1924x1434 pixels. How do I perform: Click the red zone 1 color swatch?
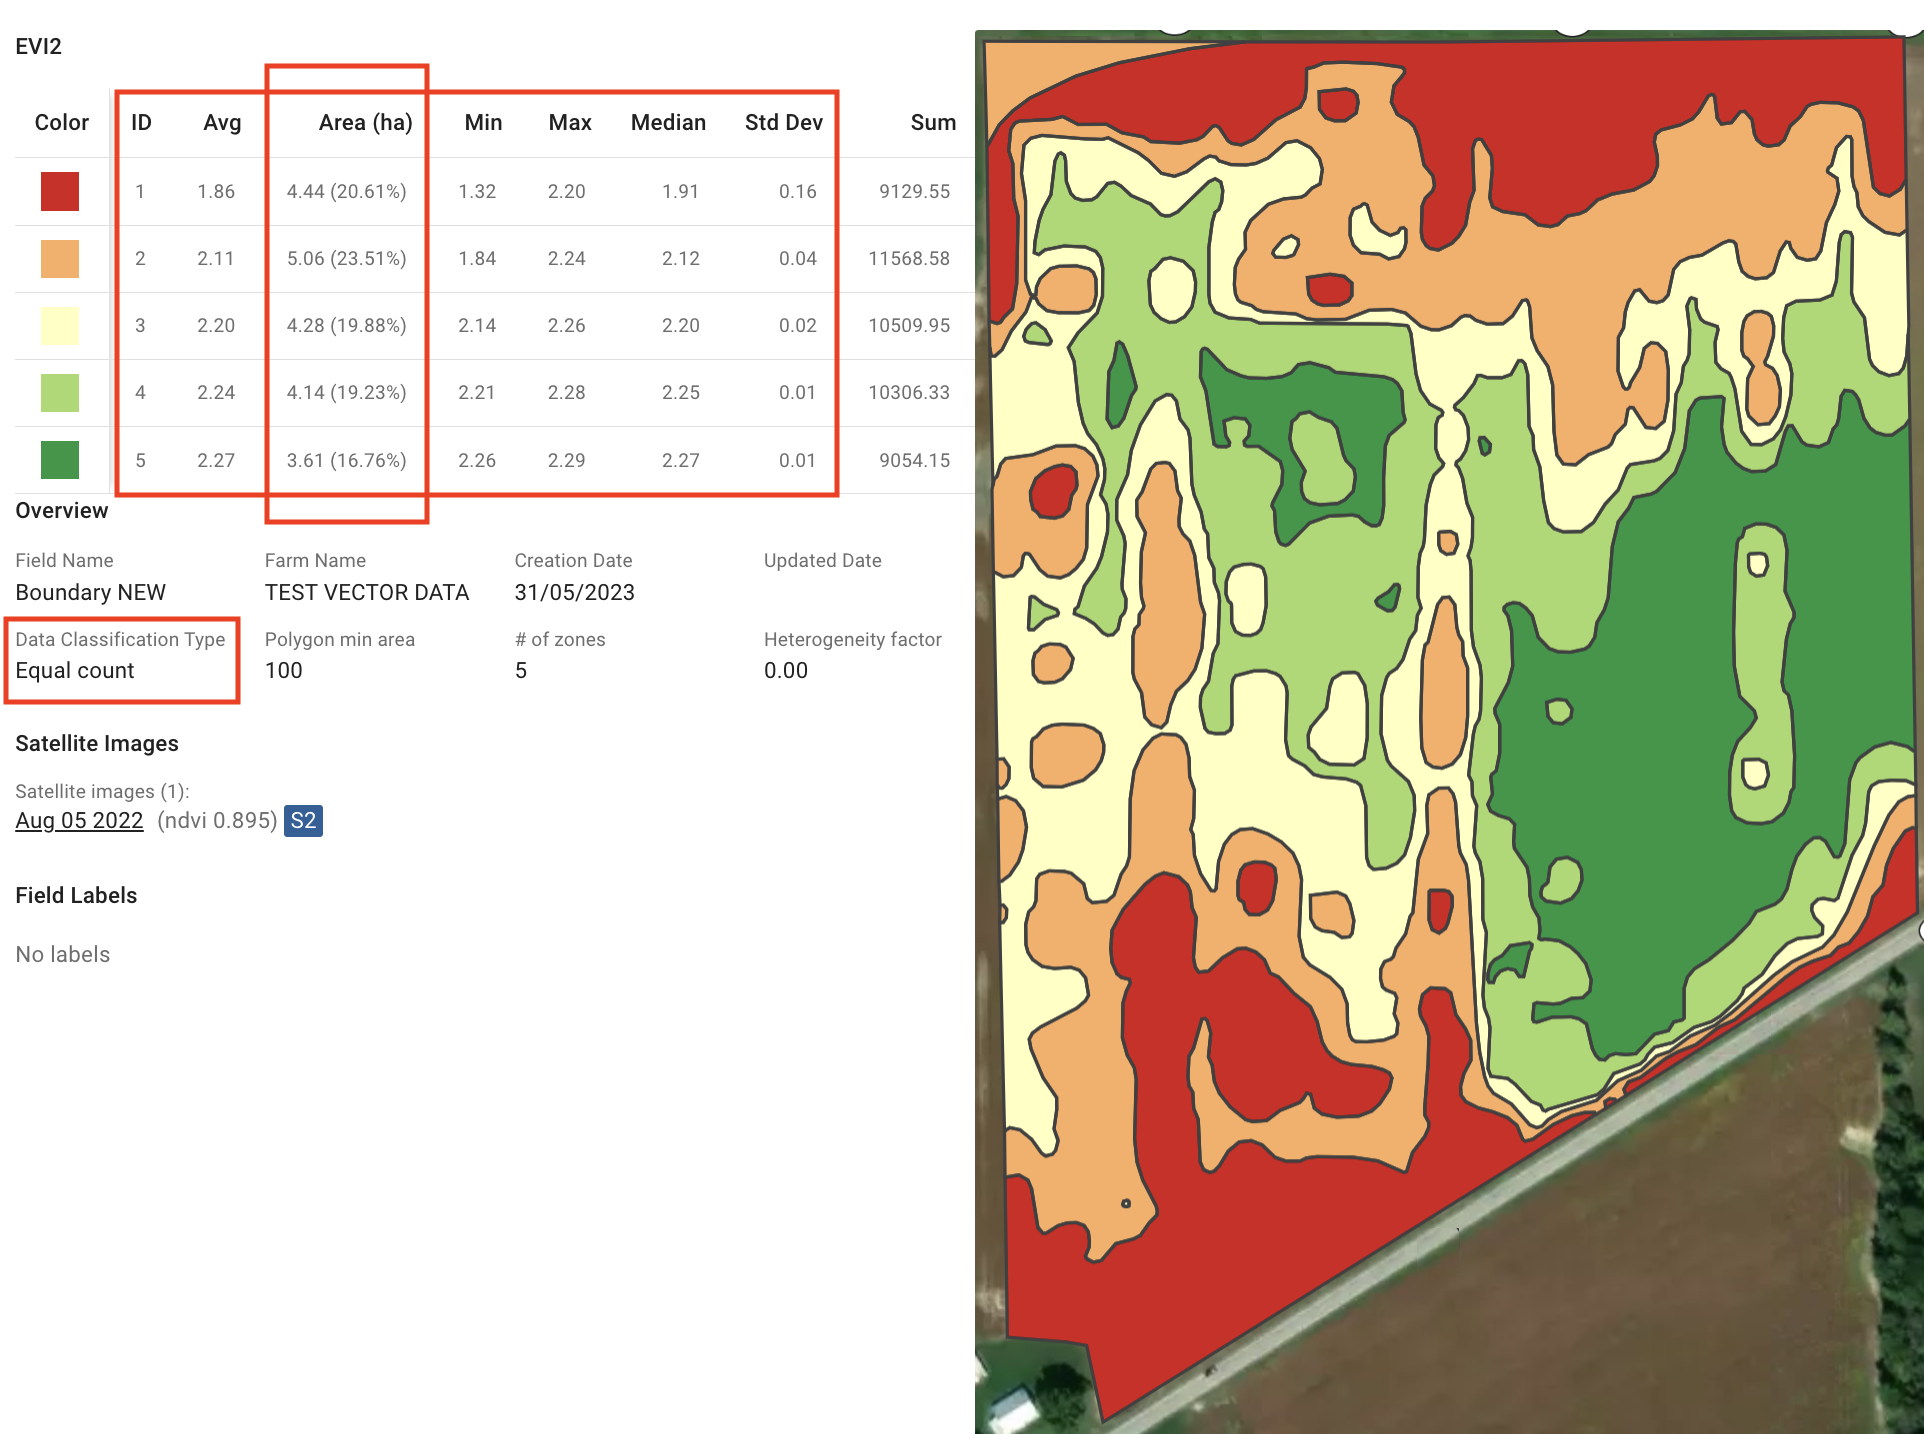60,192
